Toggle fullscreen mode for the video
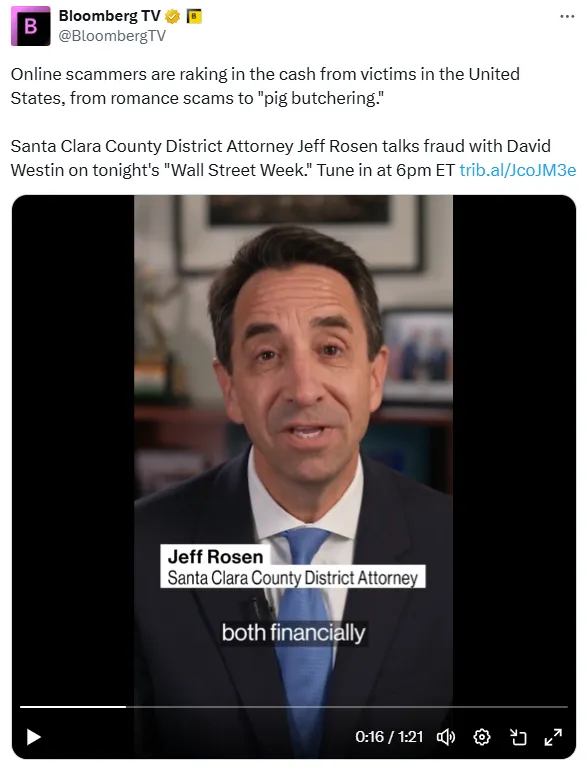The height and width of the screenshot is (769, 587). tap(553, 737)
